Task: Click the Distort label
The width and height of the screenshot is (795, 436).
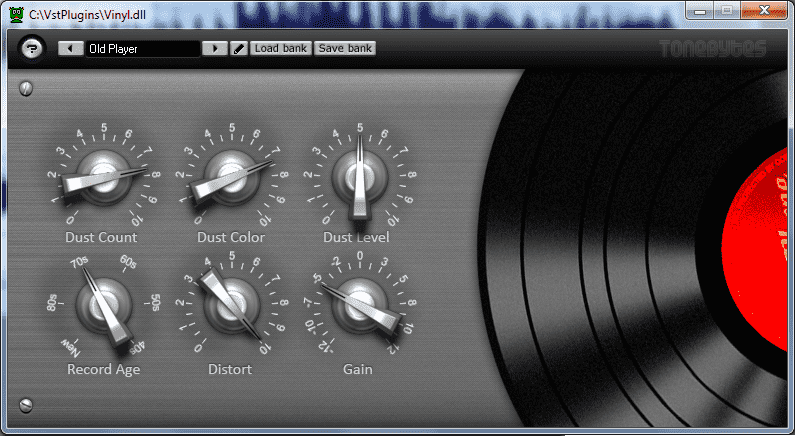Action: click(230, 369)
